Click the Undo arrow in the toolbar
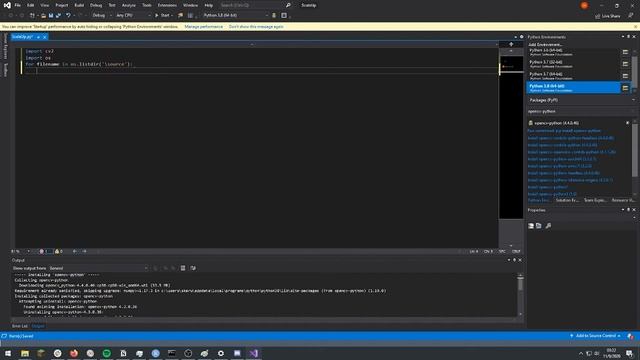 (68, 16)
